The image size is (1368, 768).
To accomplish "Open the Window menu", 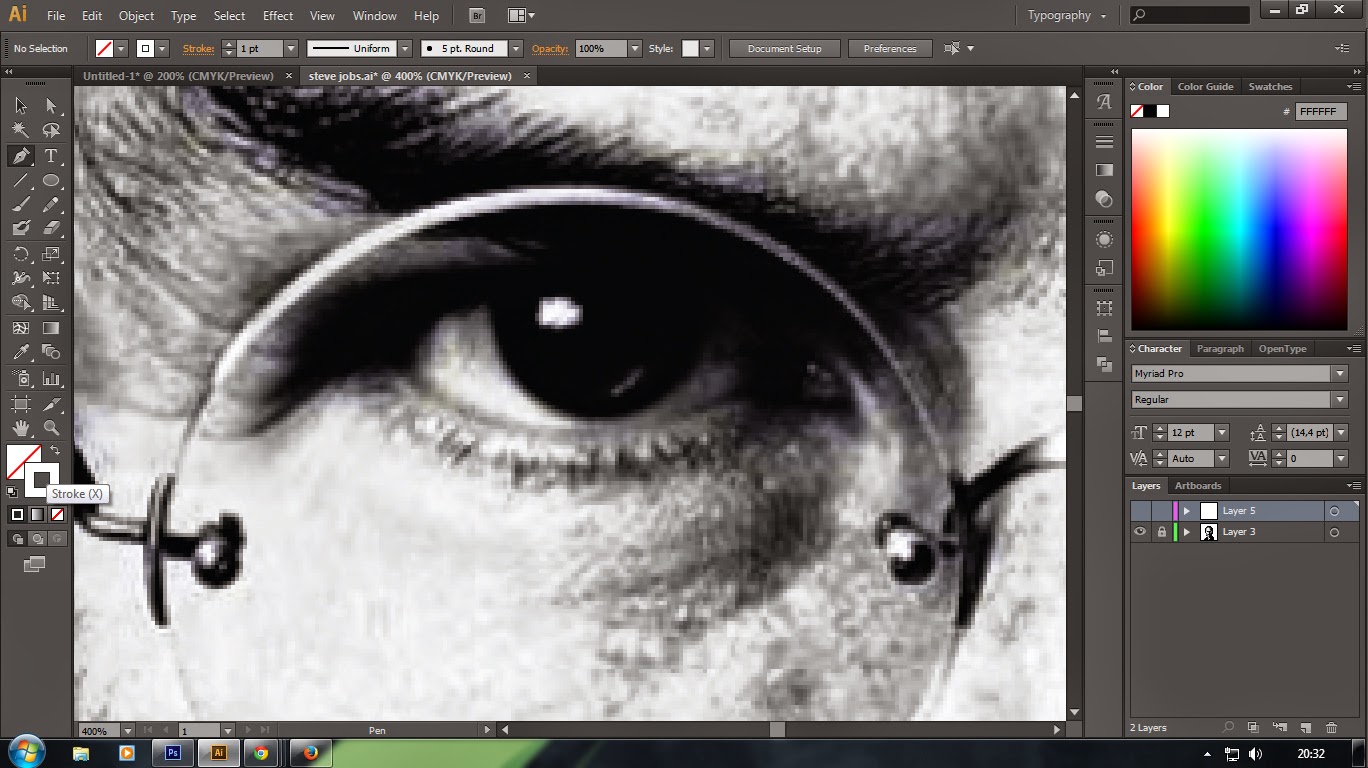I will [375, 15].
